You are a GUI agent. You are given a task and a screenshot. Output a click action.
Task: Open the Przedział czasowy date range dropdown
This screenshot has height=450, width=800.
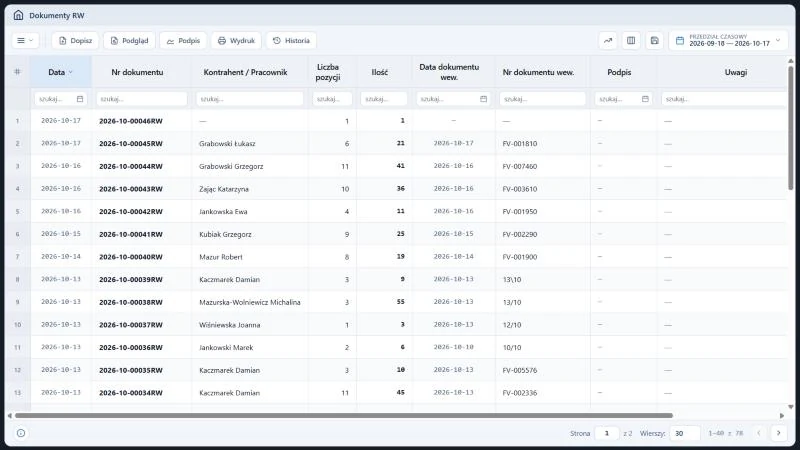(729, 40)
